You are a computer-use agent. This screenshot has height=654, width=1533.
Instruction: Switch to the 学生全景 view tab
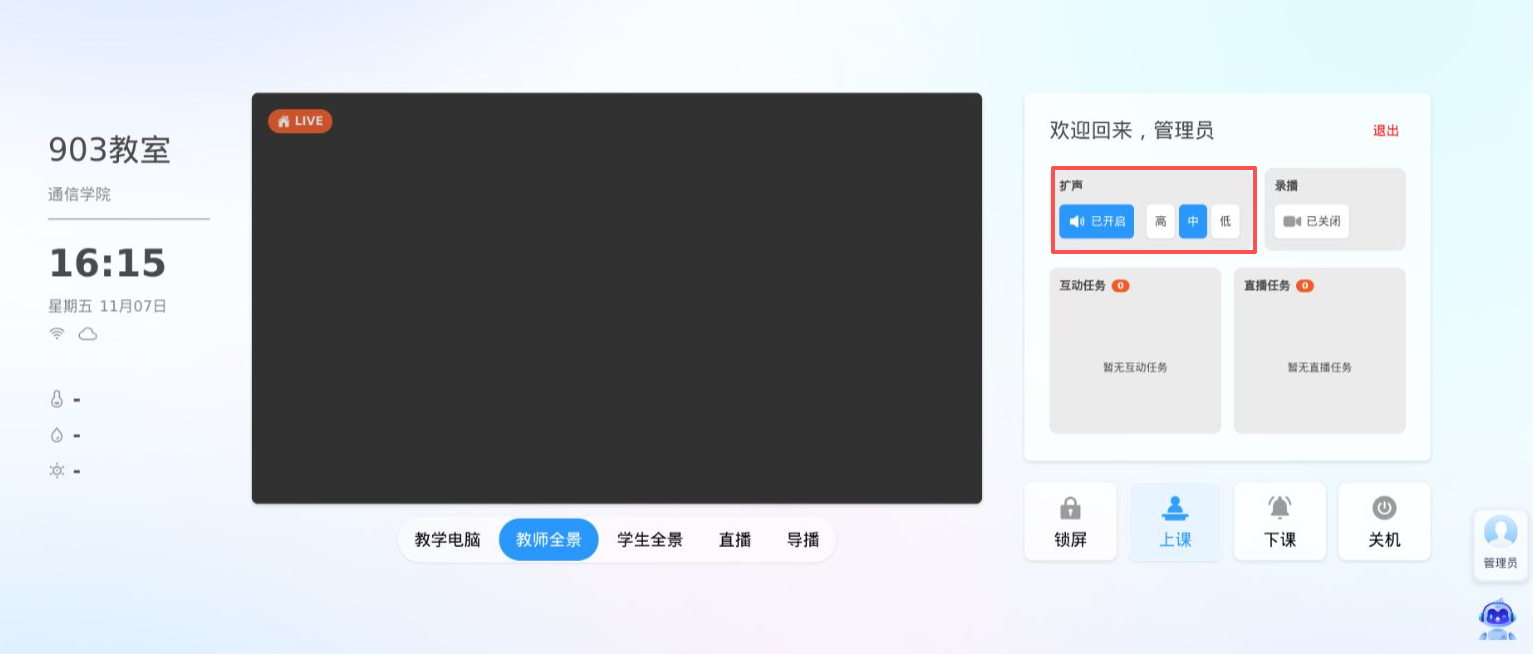(650, 540)
